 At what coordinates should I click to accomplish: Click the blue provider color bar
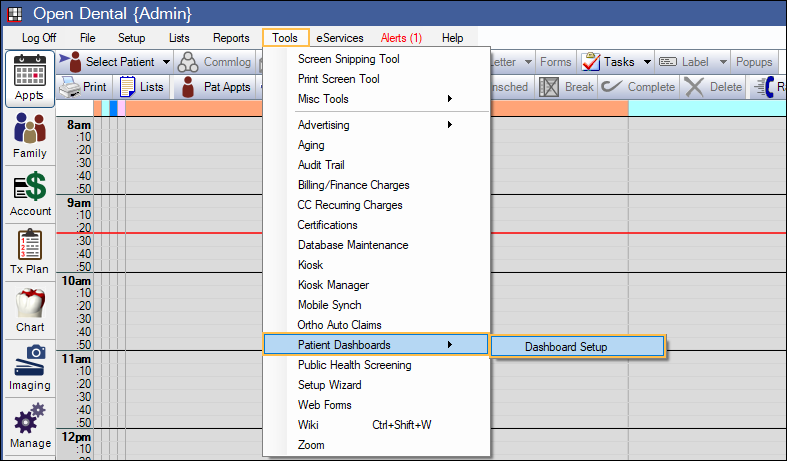pos(113,108)
